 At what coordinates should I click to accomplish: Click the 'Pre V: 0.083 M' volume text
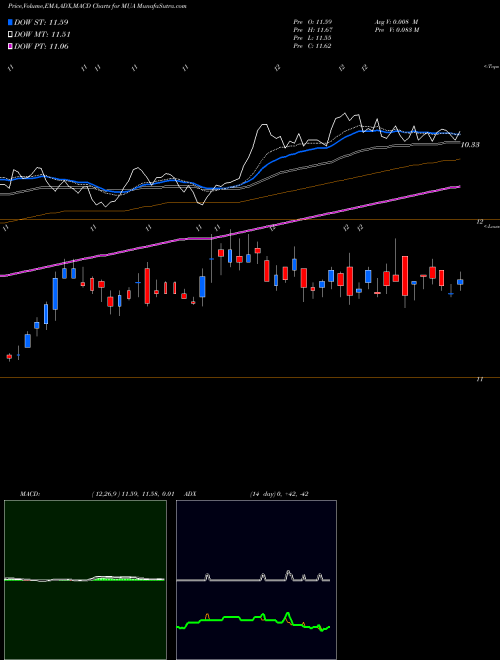tap(396, 30)
